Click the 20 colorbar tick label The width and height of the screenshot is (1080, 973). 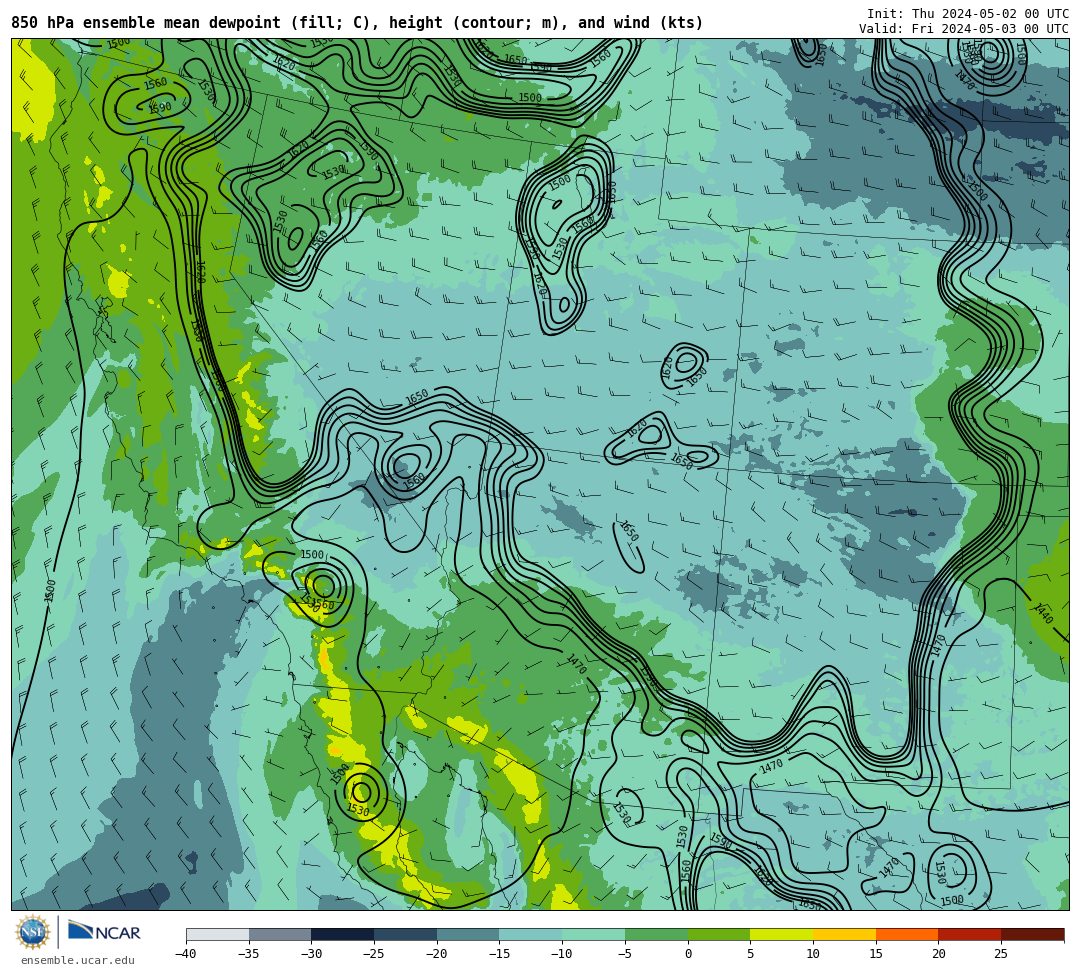pyautogui.click(x=938, y=954)
